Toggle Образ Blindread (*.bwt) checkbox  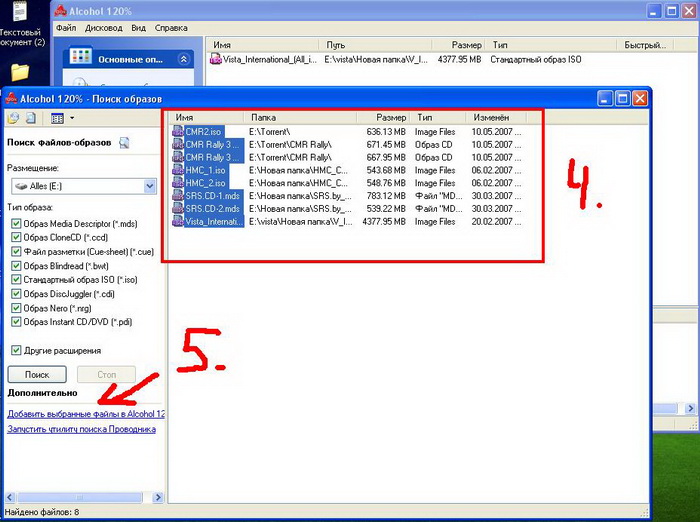[x=16, y=266]
